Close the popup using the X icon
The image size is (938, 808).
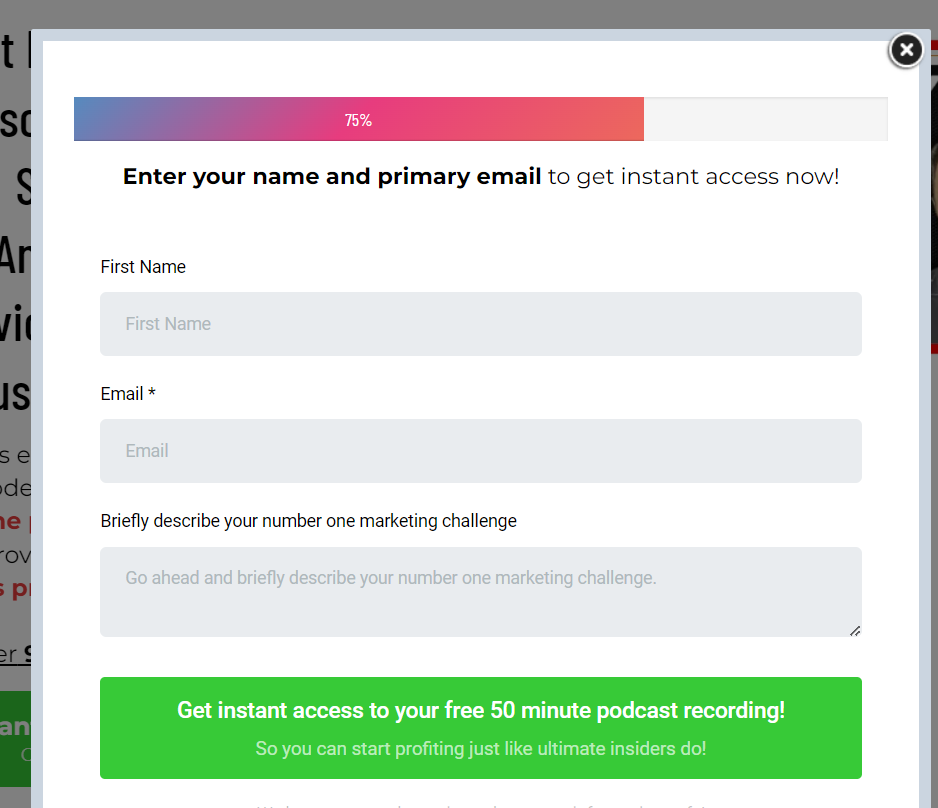[x=905, y=50]
